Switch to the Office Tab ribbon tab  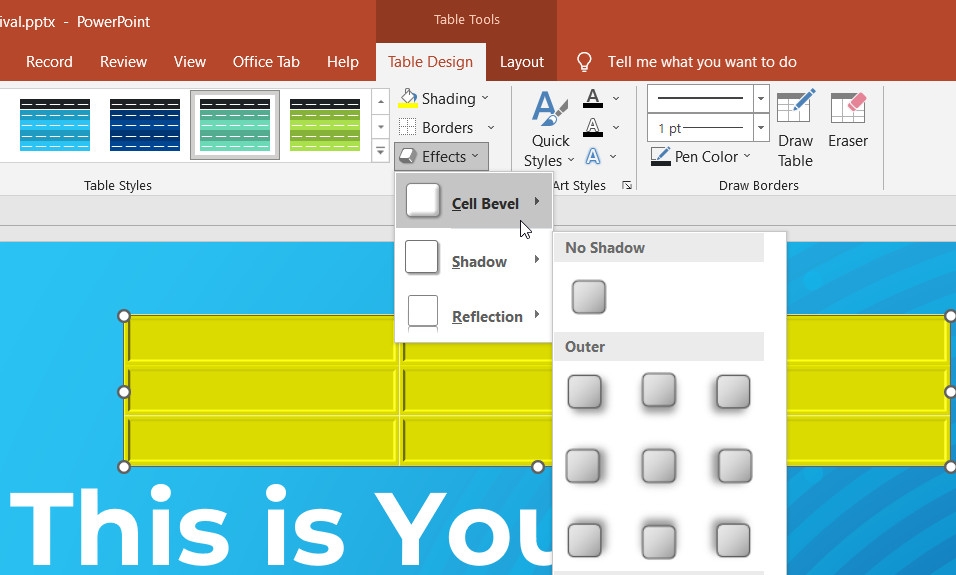pos(266,62)
